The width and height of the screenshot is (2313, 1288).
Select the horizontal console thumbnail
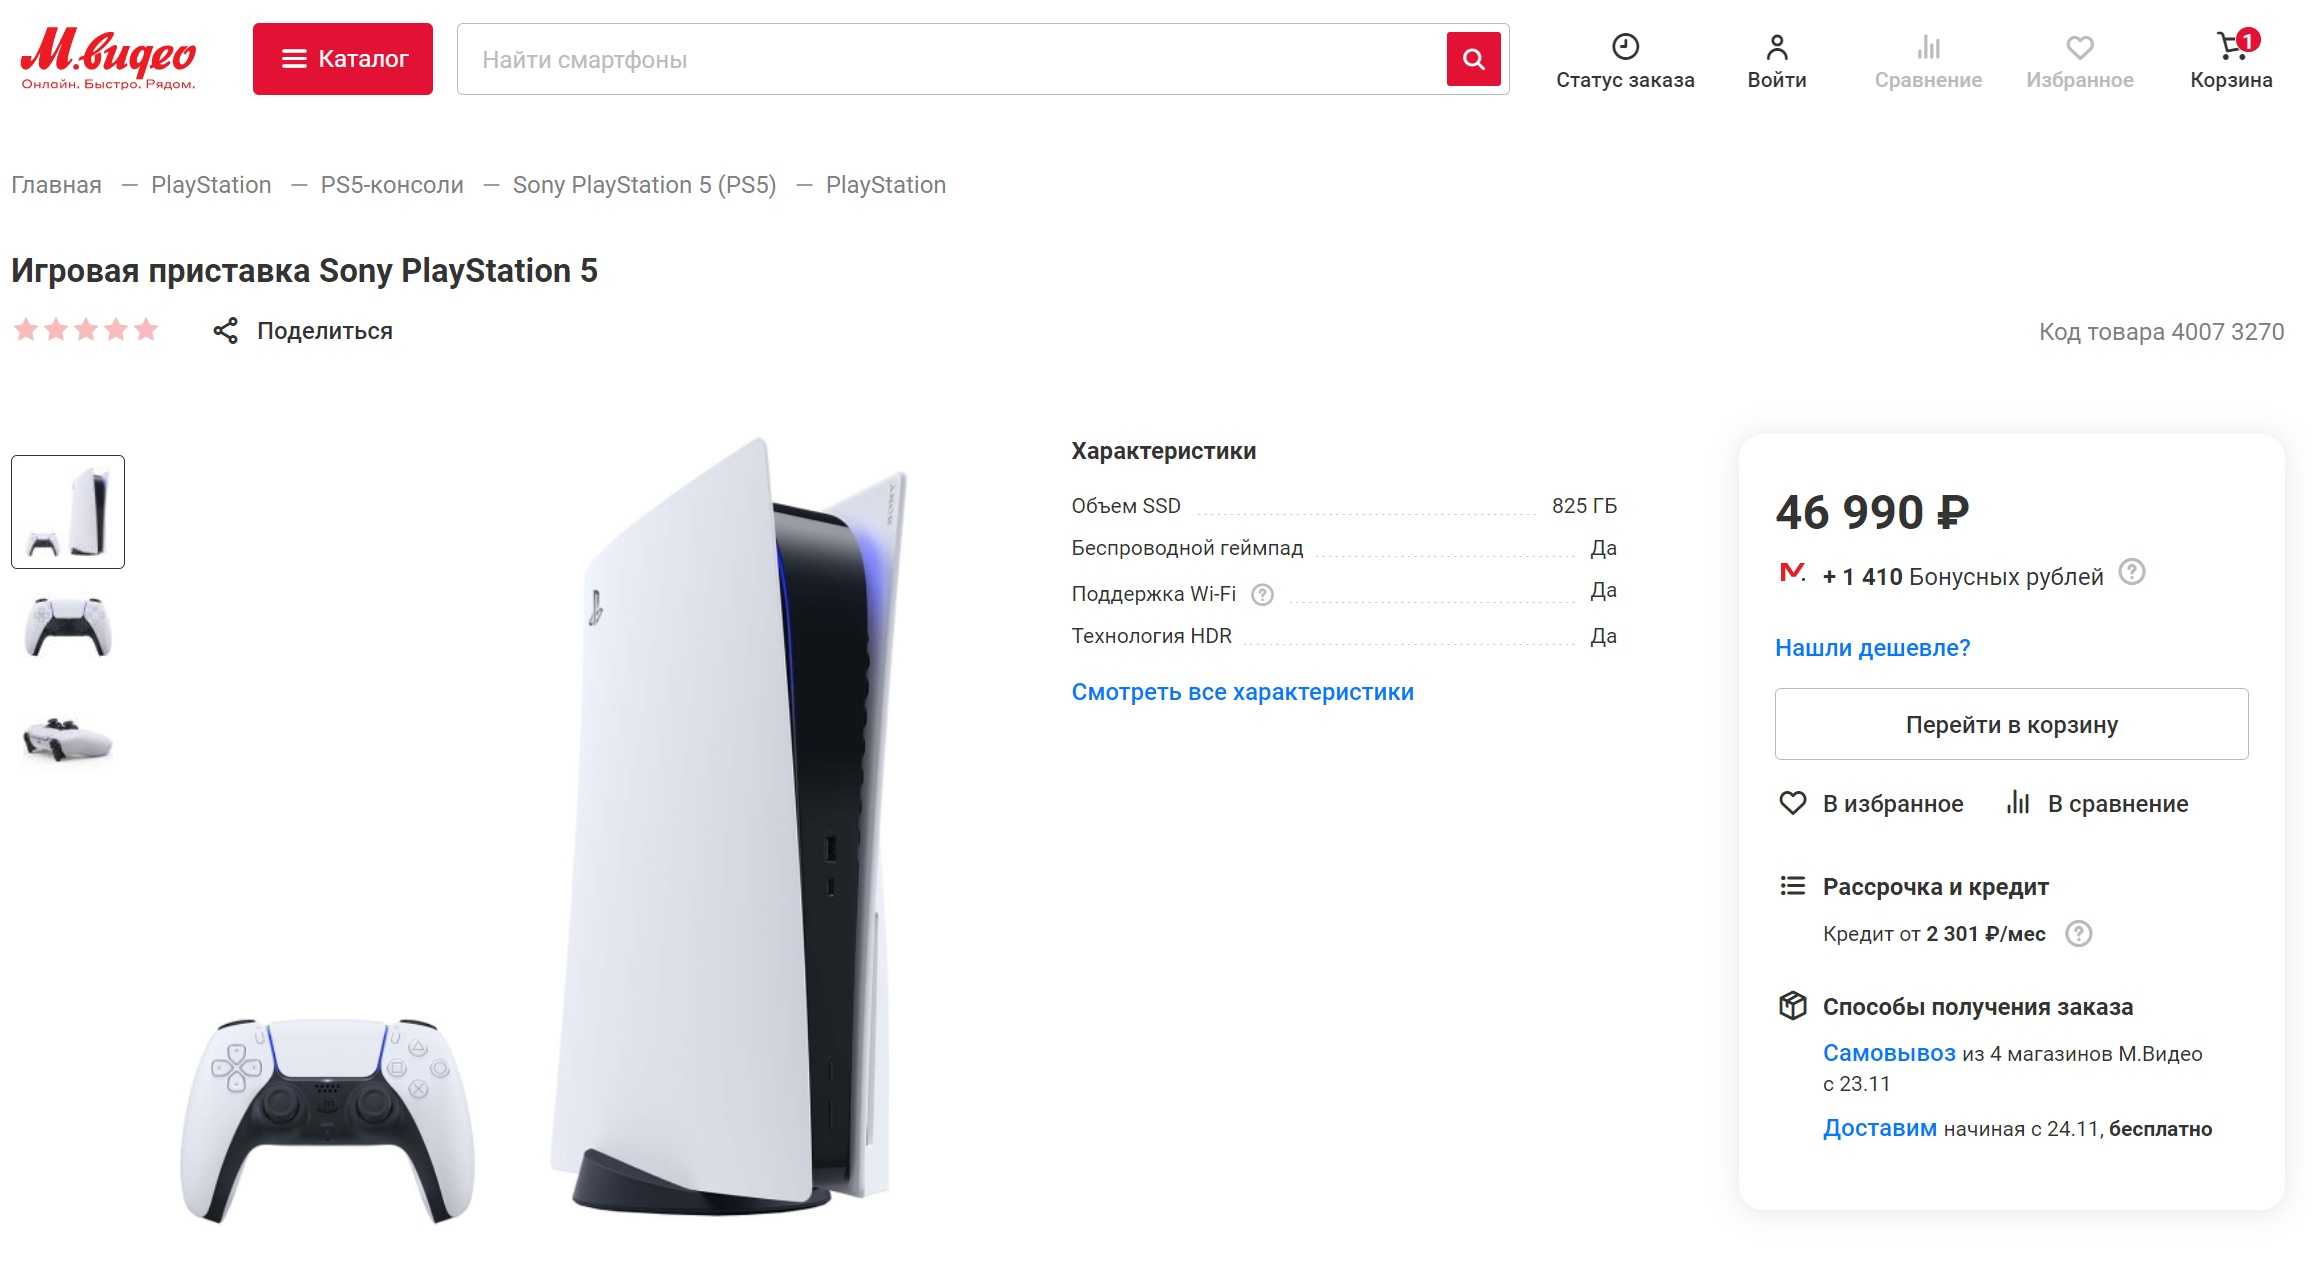click(68, 739)
